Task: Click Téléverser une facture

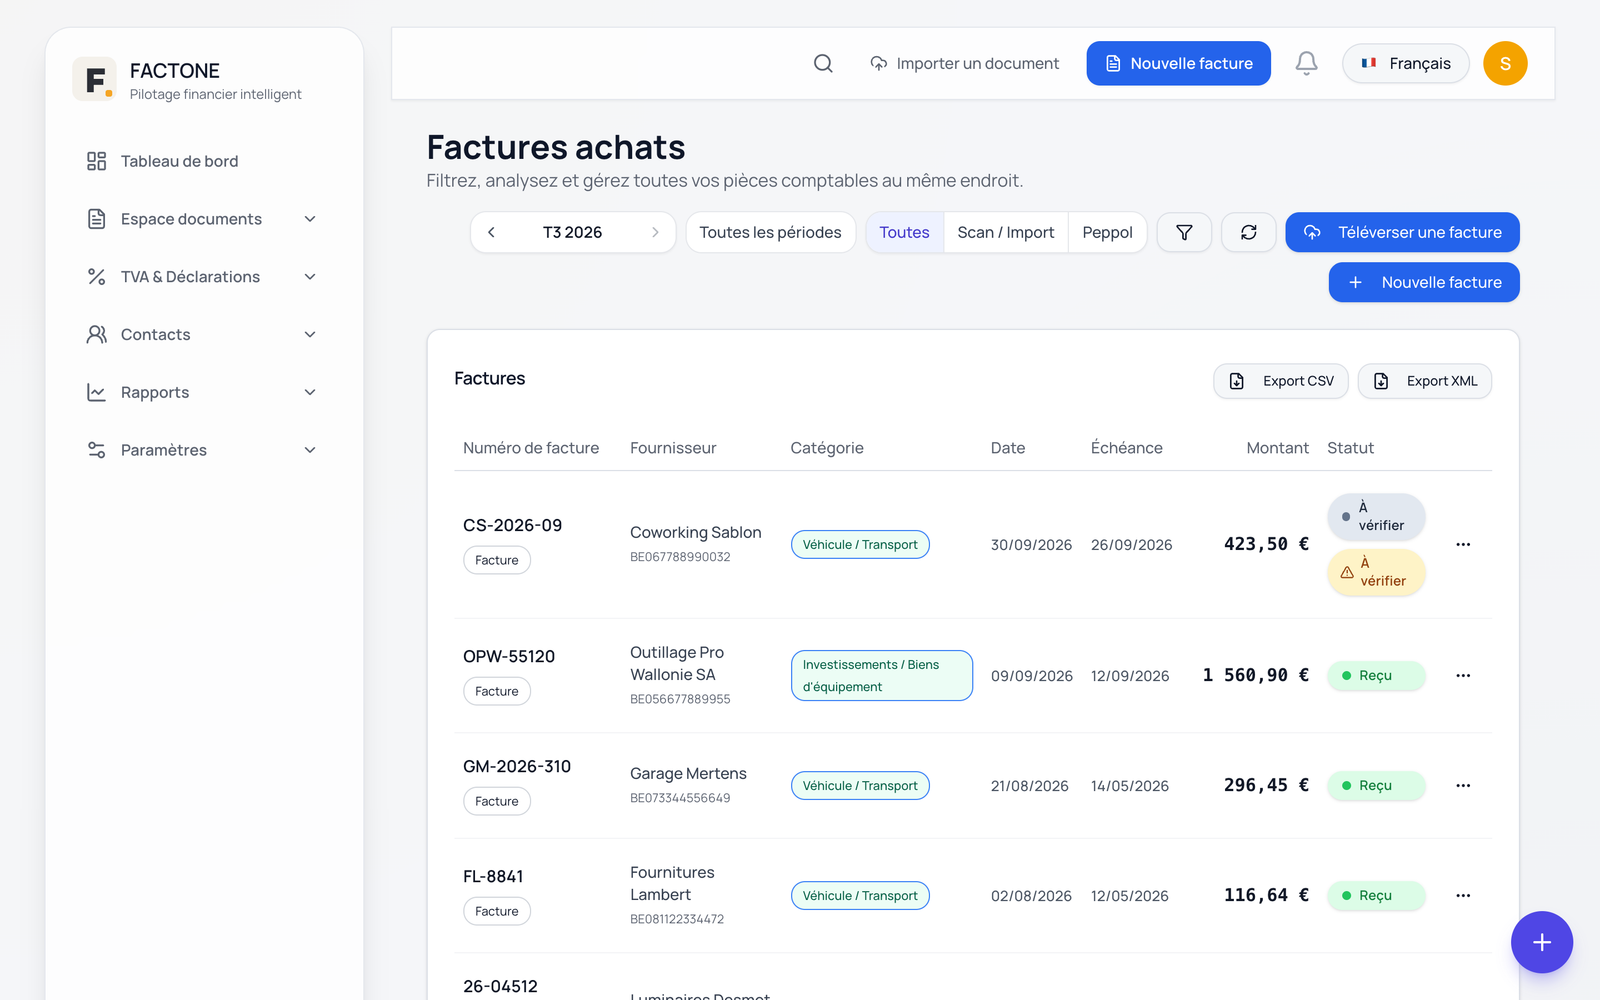Action: 1402,232
